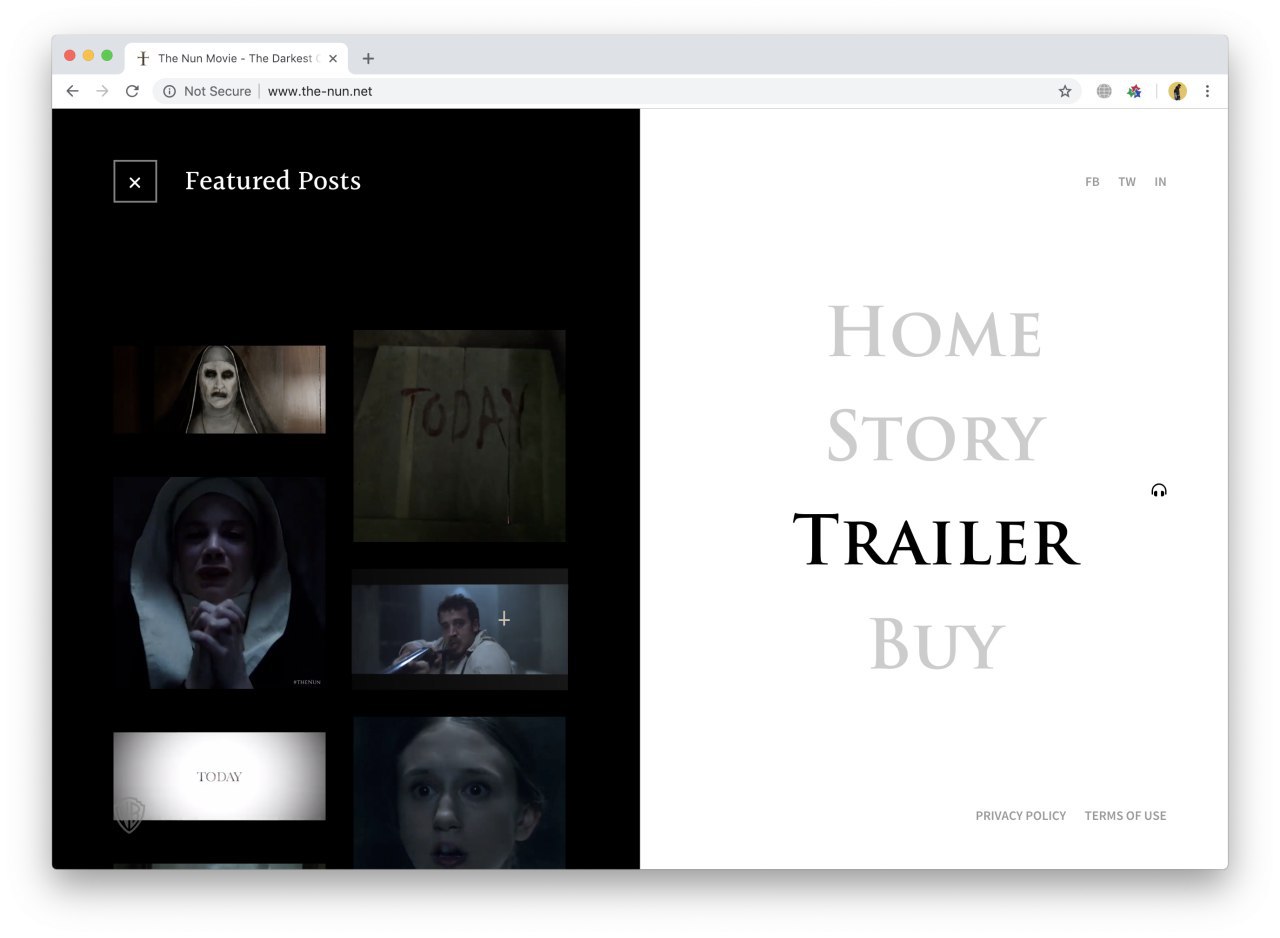Image resolution: width=1280 pixels, height=938 pixels.
Task: Select the Trailer menu item
Action: coord(936,540)
